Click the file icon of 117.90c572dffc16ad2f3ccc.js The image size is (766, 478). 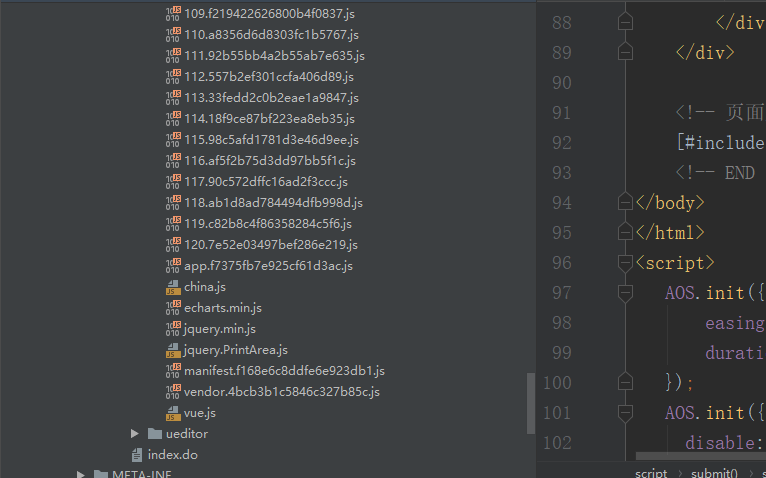coord(173,182)
